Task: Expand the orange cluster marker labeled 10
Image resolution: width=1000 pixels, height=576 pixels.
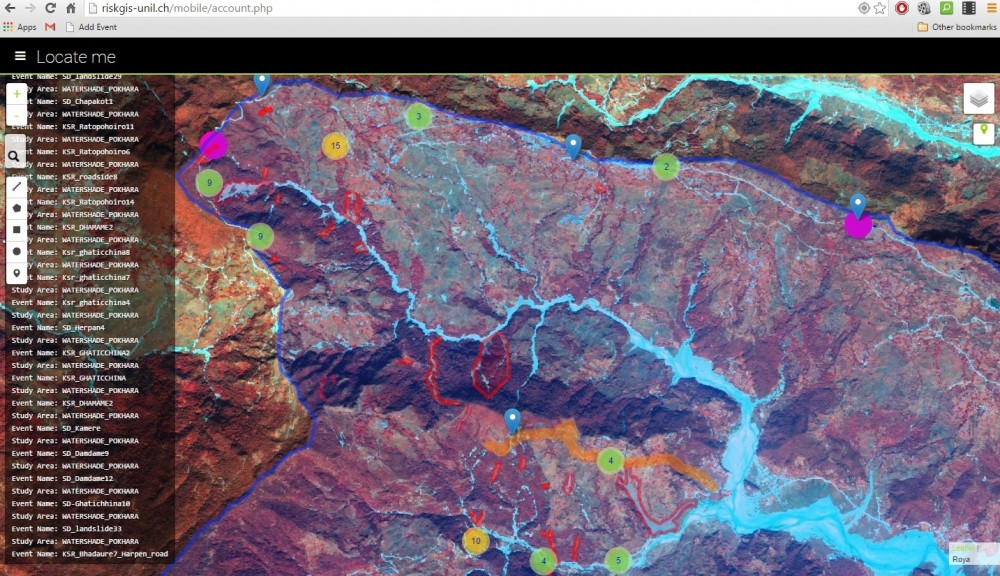Action: [476, 541]
